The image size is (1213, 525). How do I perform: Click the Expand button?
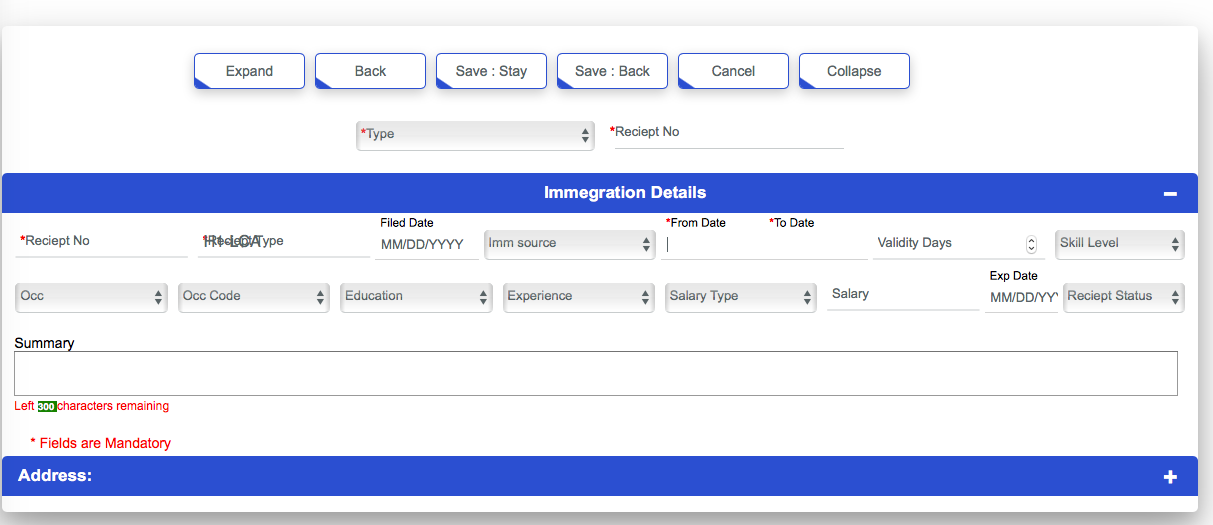point(249,71)
